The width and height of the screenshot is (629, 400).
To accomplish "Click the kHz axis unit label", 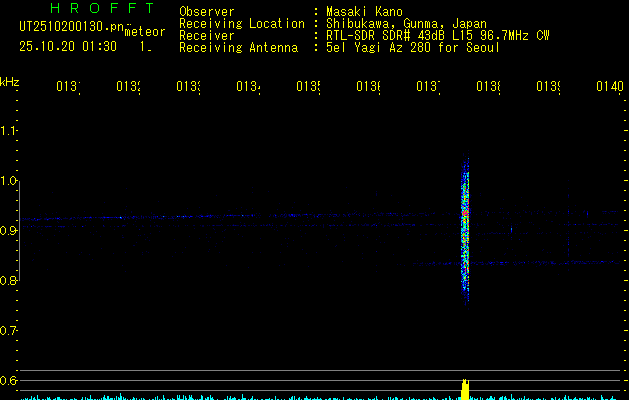I will click(x=10, y=80).
